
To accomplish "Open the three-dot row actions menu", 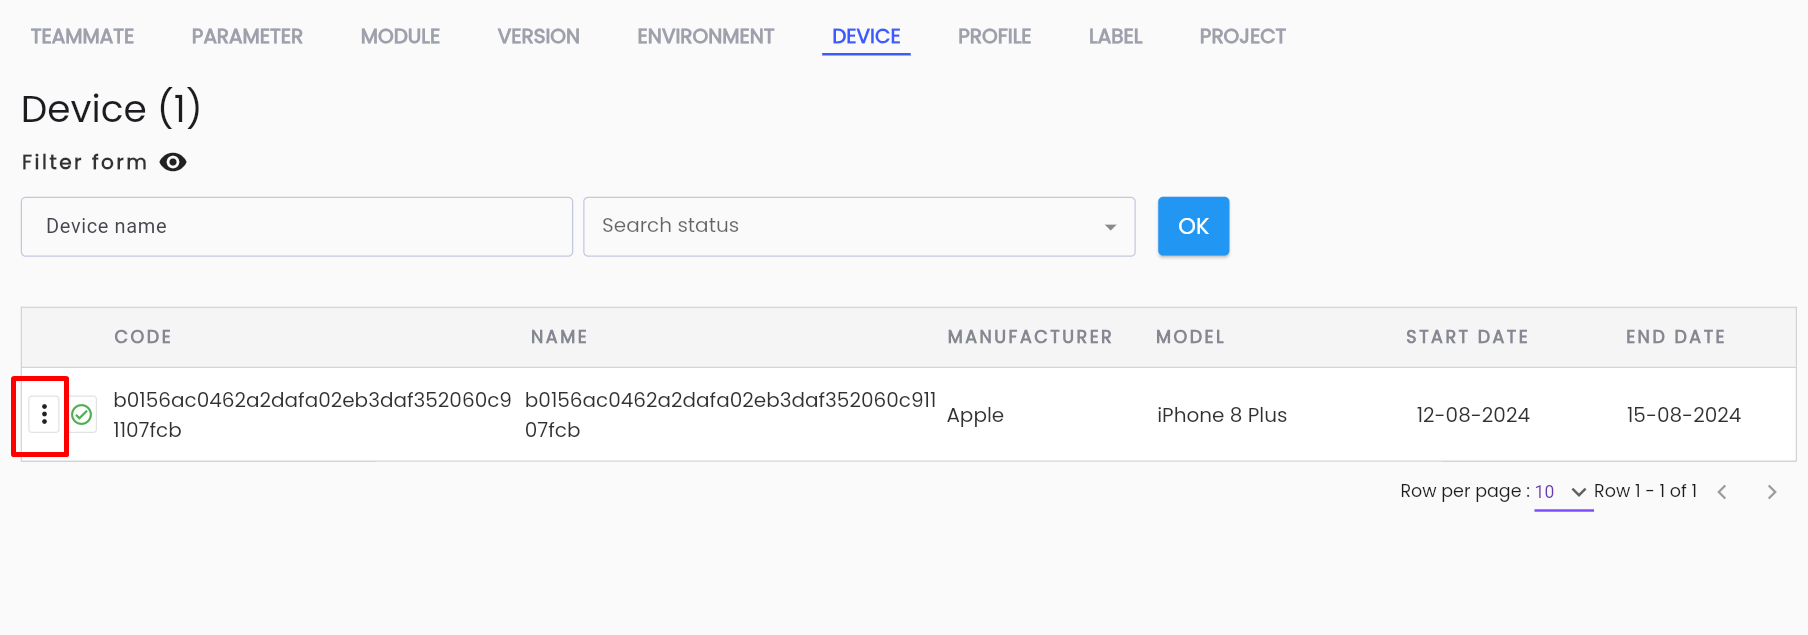I will tap(44, 414).
